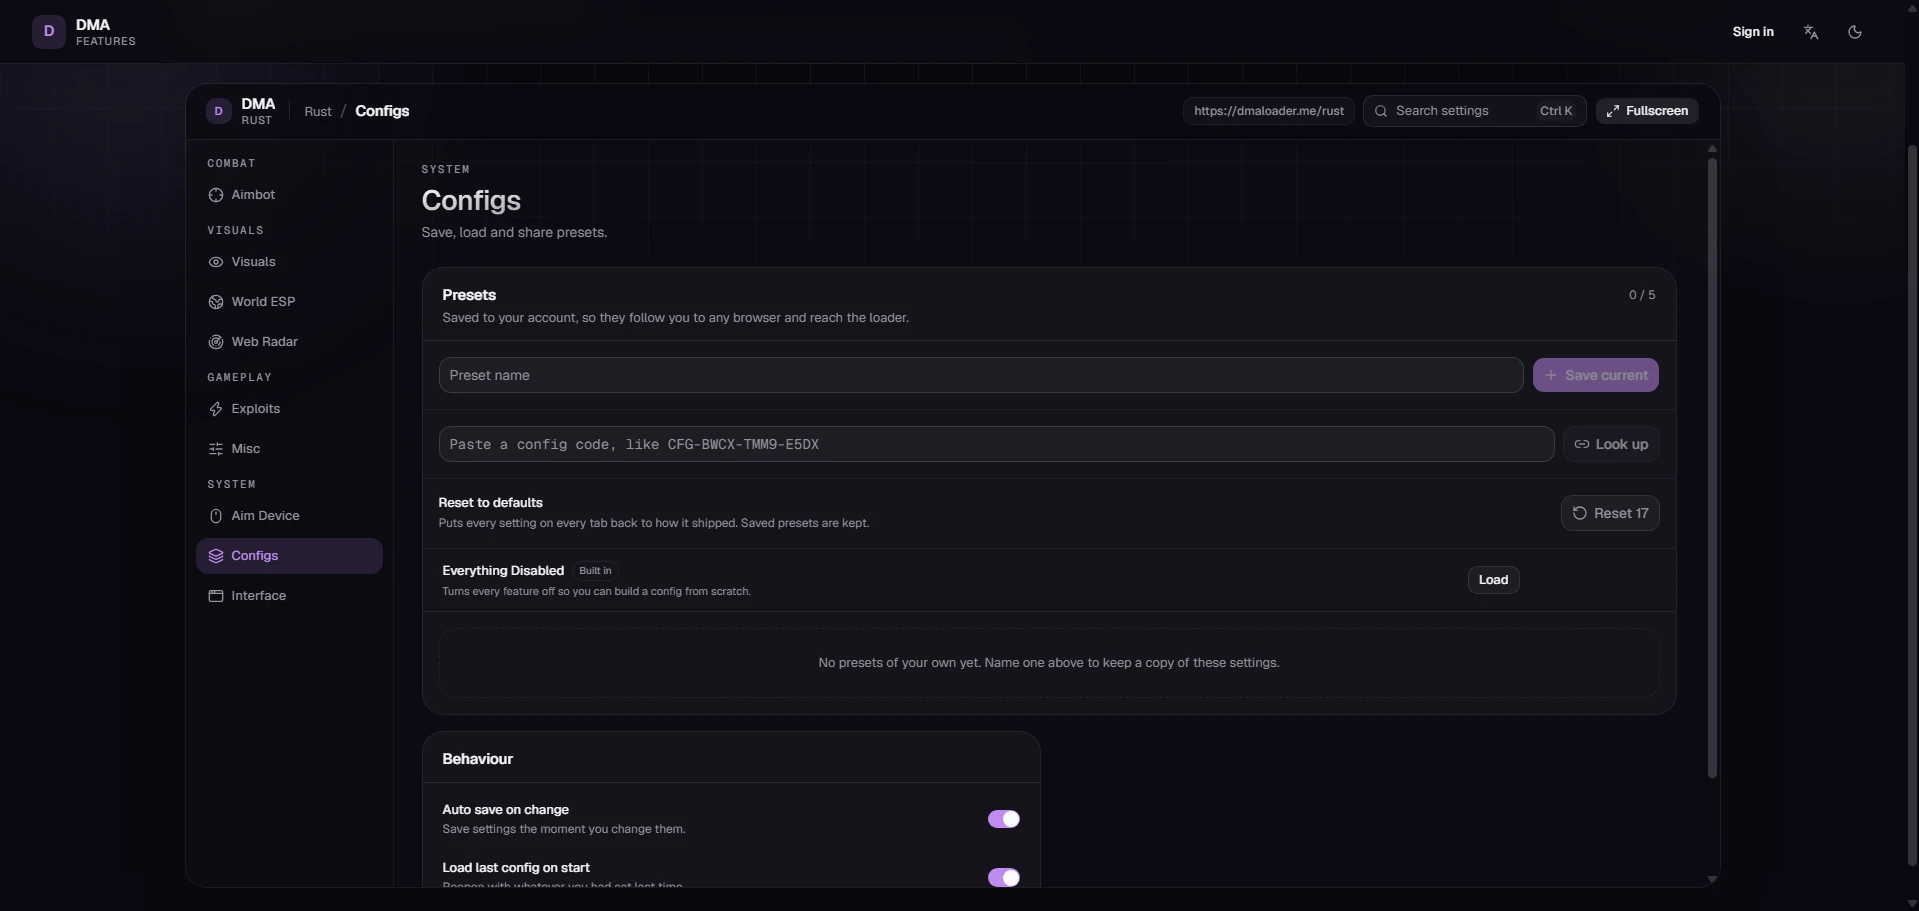Click the Exploits lightning icon
This screenshot has width=1919, height=911.
pyautogui.click(x=216, y=409)
